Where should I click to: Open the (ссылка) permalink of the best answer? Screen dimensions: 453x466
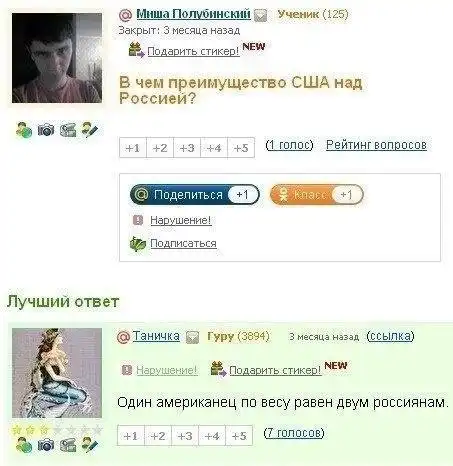pyautogui.click(x=390, y=336)
